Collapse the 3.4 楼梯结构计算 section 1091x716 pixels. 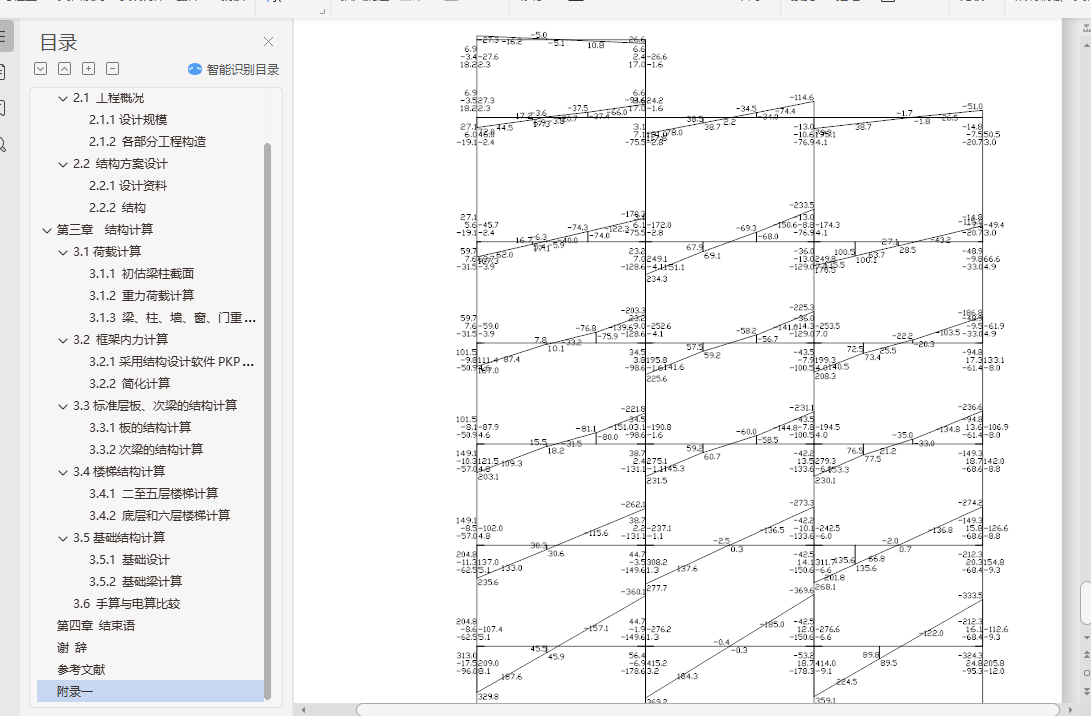[63, 472]
